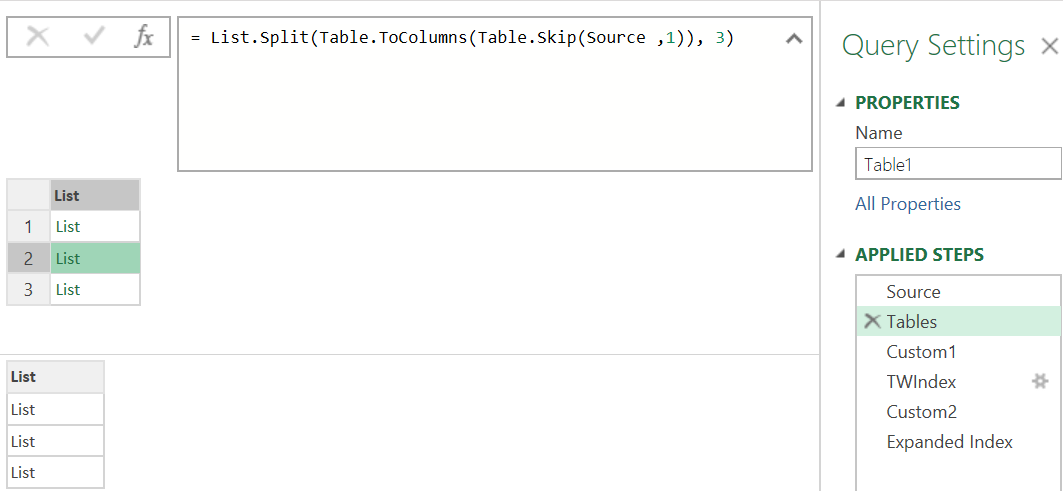This screenshot has width=1063, height=491.
Task: Open the All Properties link
Action: coord(908,204)
